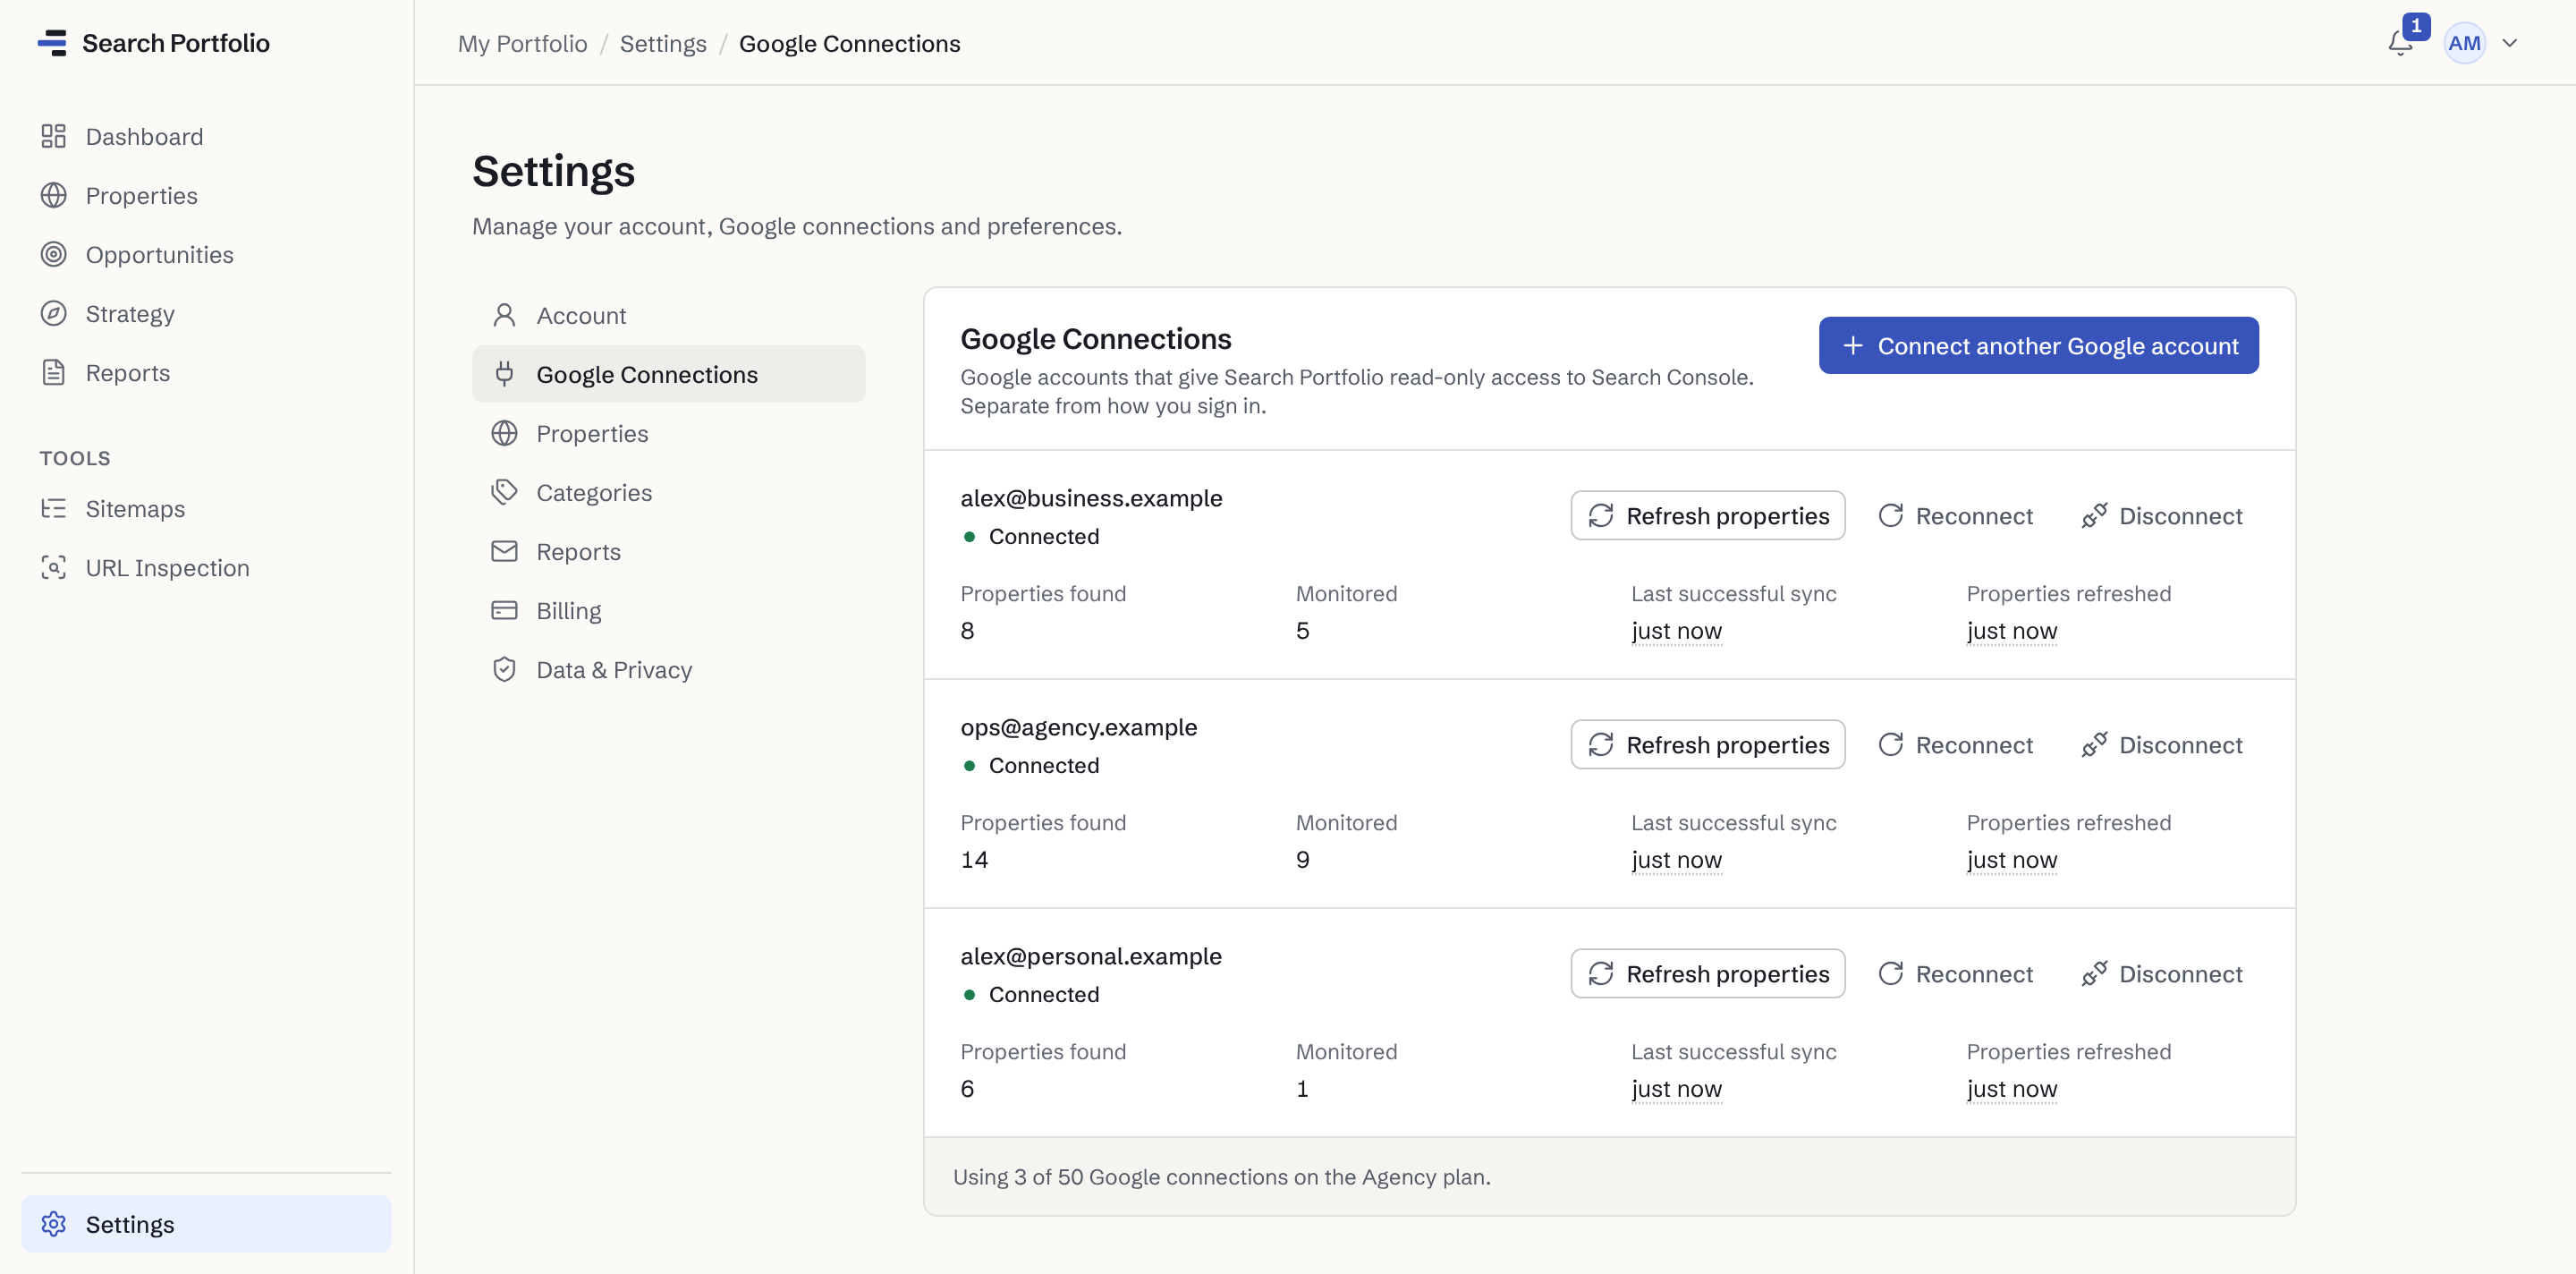Open the Strategy page
Viewport: 2576px width, 1274px height.
click(x=206, y=313)
